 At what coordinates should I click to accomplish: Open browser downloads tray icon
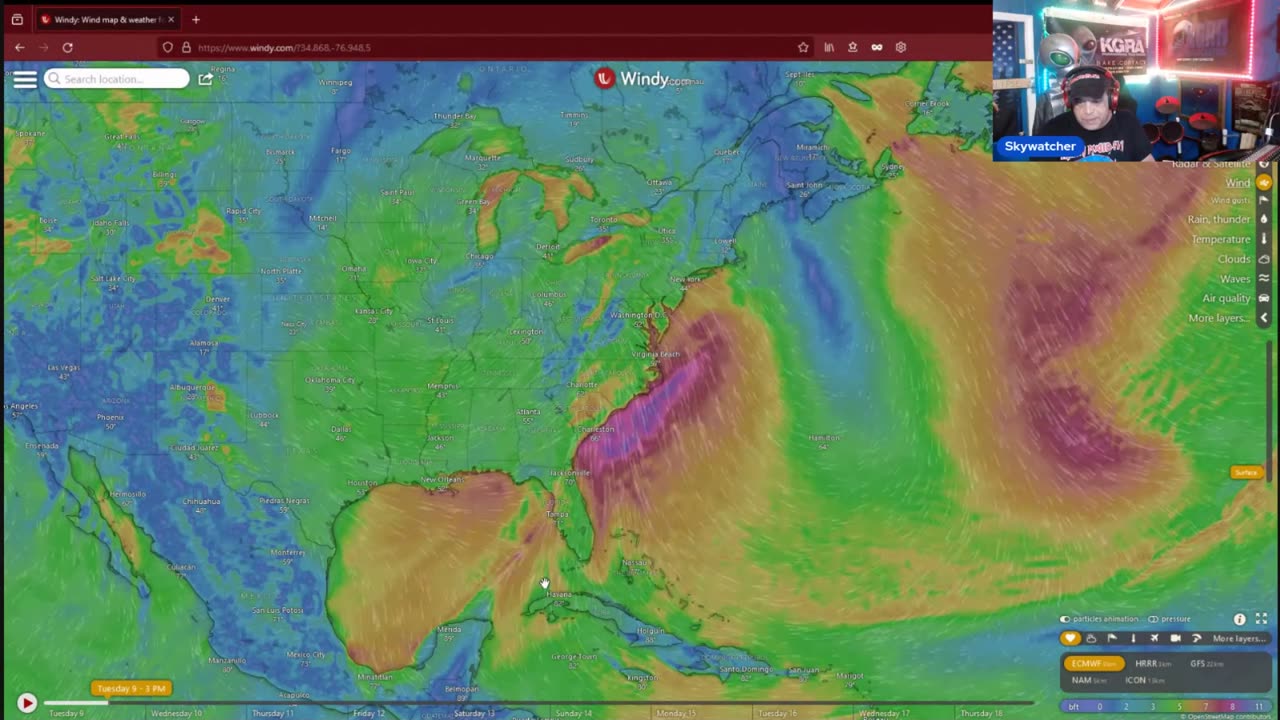[x=852, y=47]
